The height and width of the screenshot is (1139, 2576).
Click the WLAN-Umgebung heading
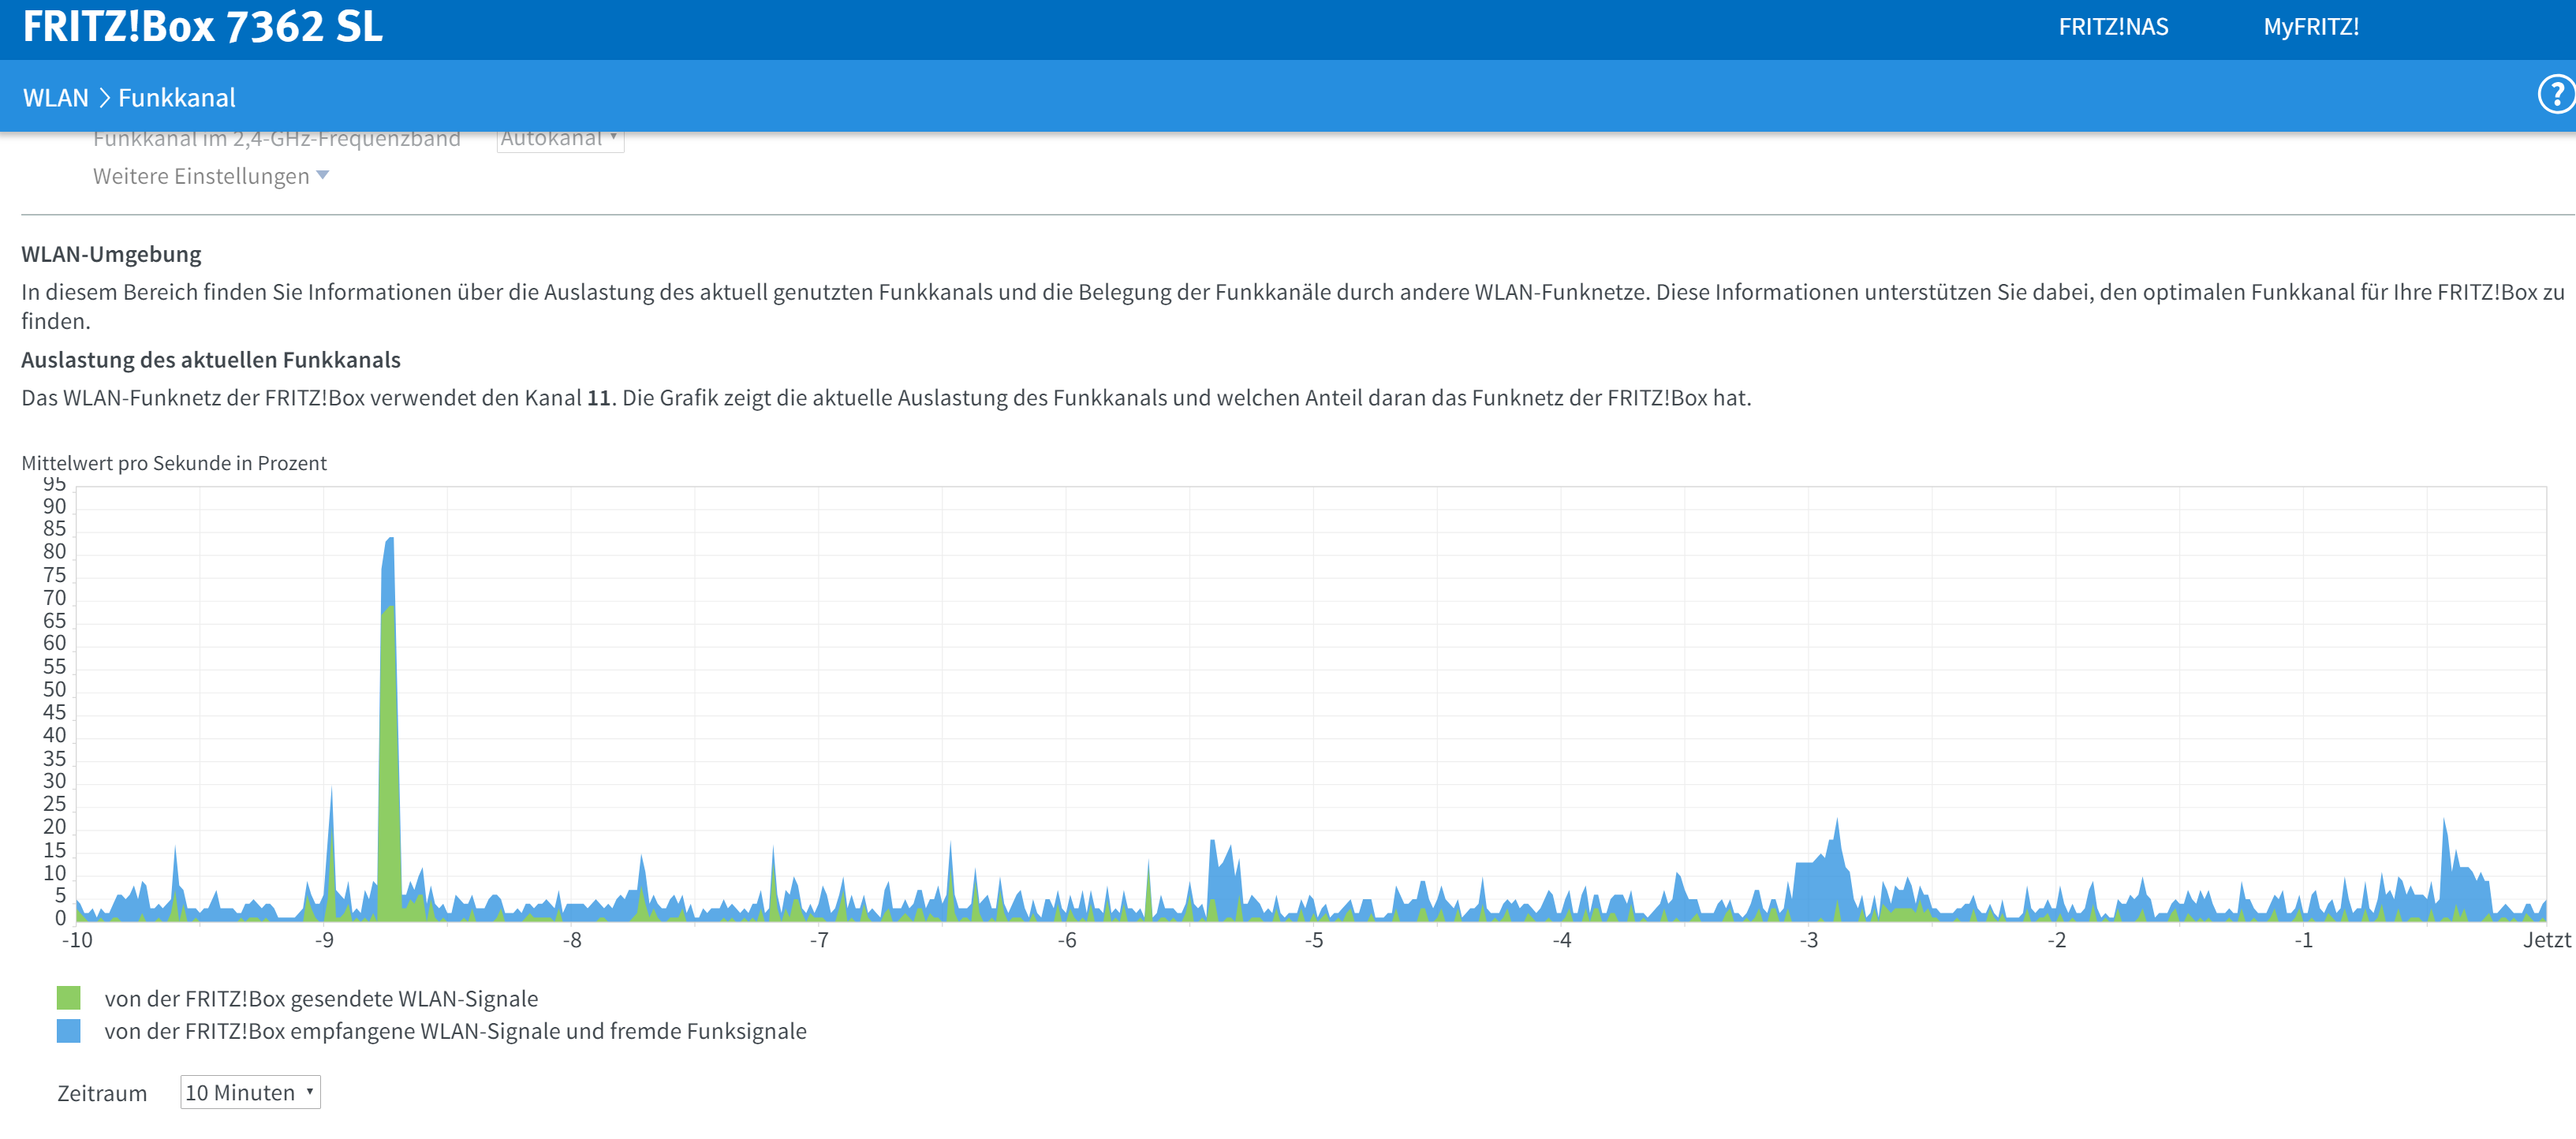click(x=111, y=254)
